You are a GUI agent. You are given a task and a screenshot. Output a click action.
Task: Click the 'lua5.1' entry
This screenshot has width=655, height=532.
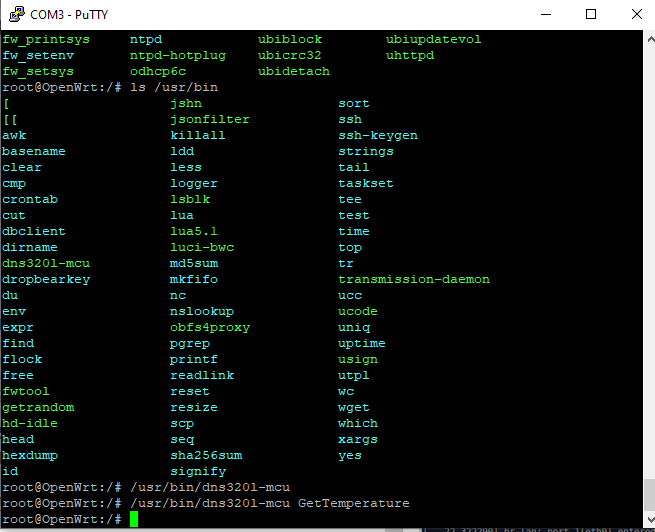tap(194, 231)
